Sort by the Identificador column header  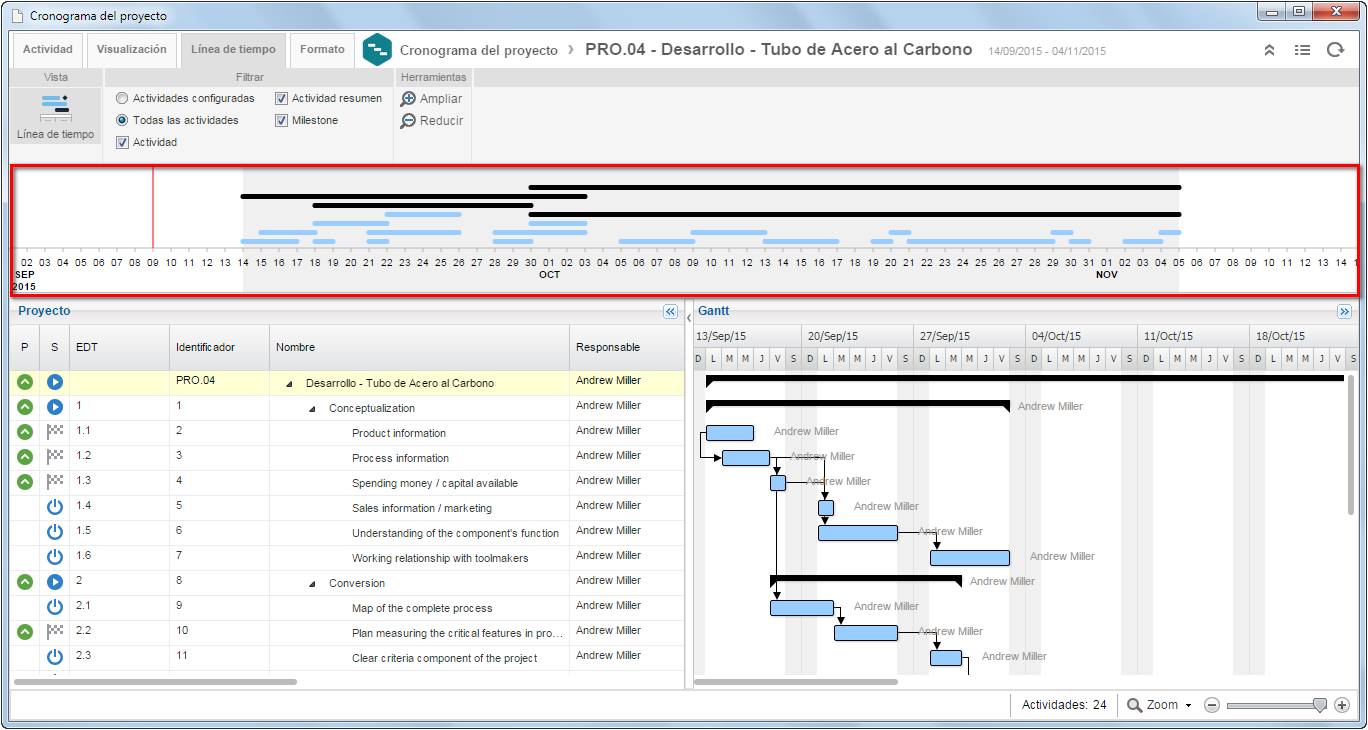219,347
